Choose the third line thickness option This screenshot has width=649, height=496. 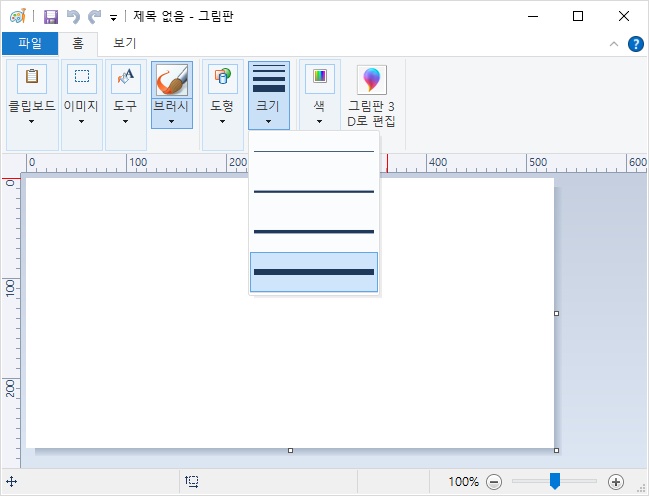tap(314, 231)
